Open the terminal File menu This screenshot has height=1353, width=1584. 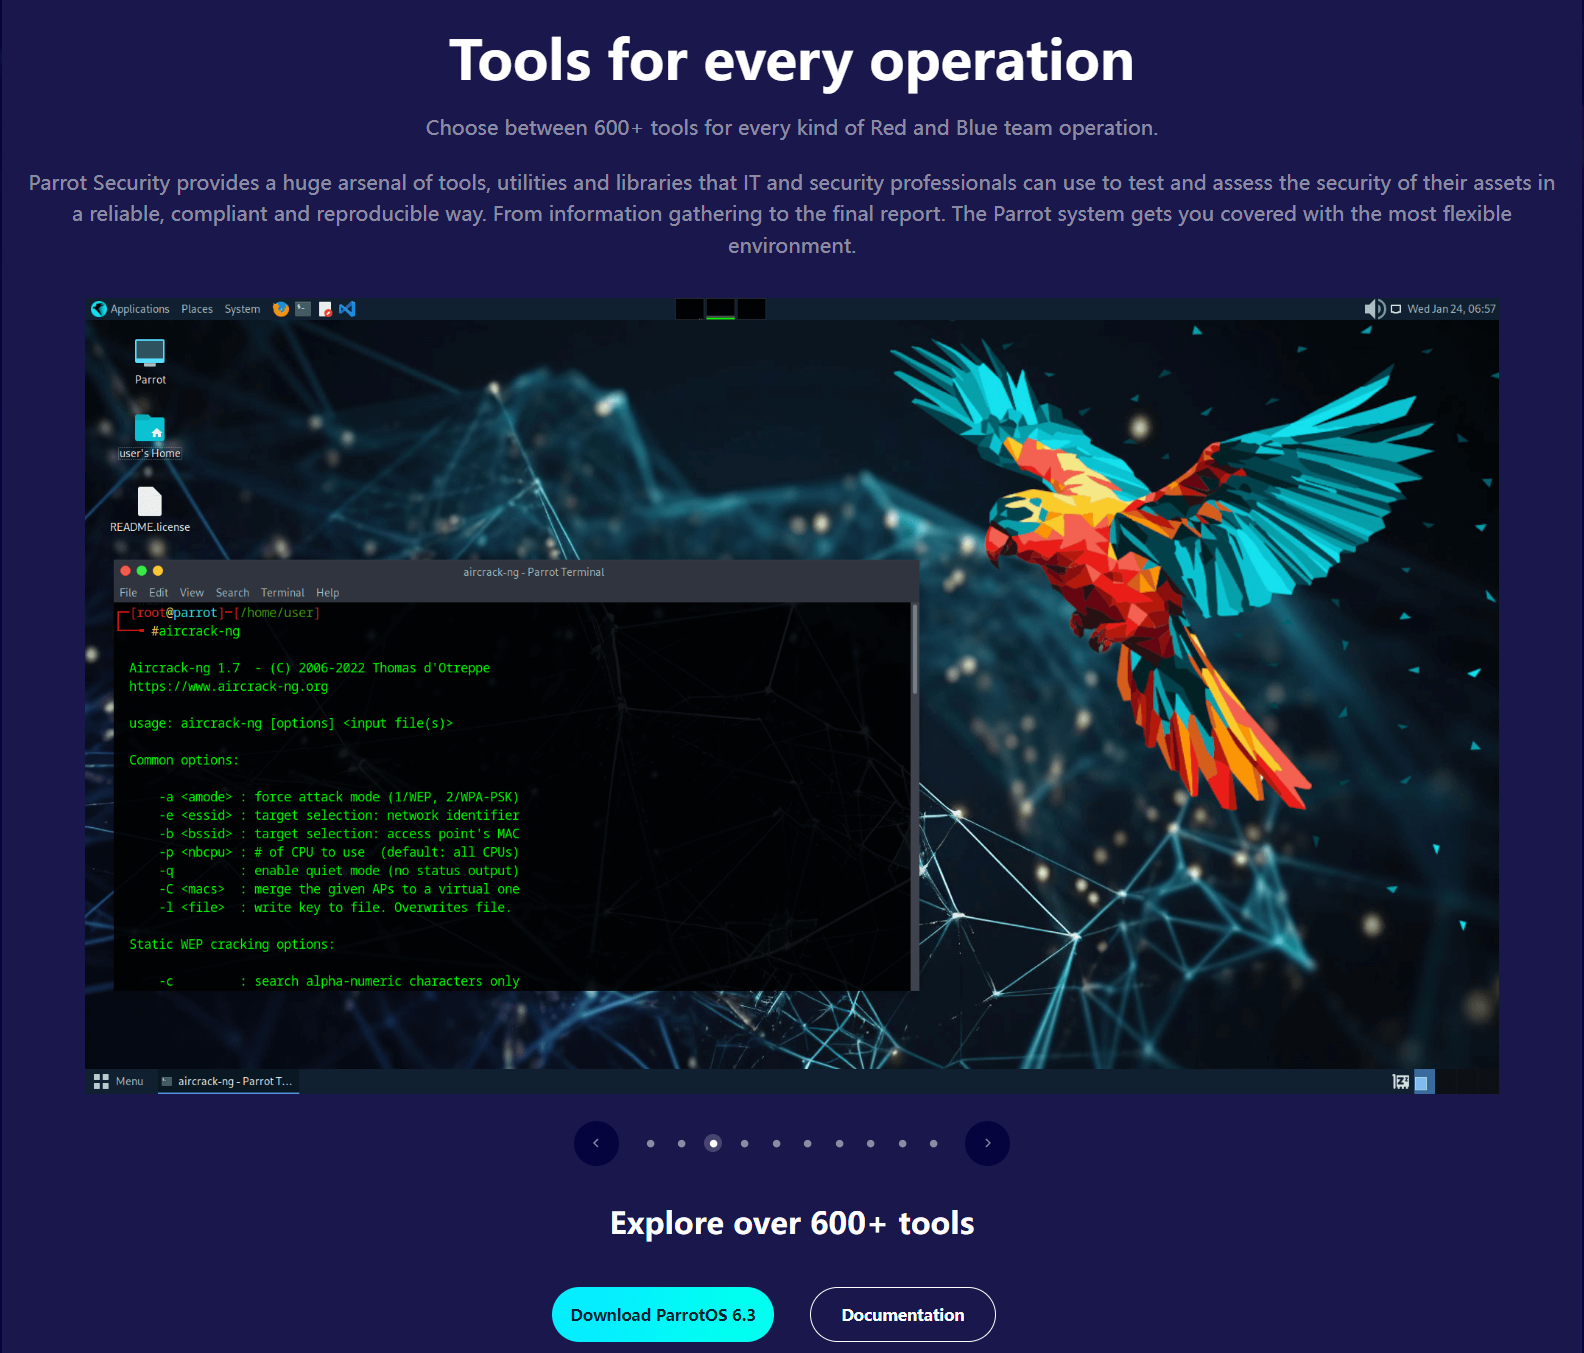coord(128,593)
